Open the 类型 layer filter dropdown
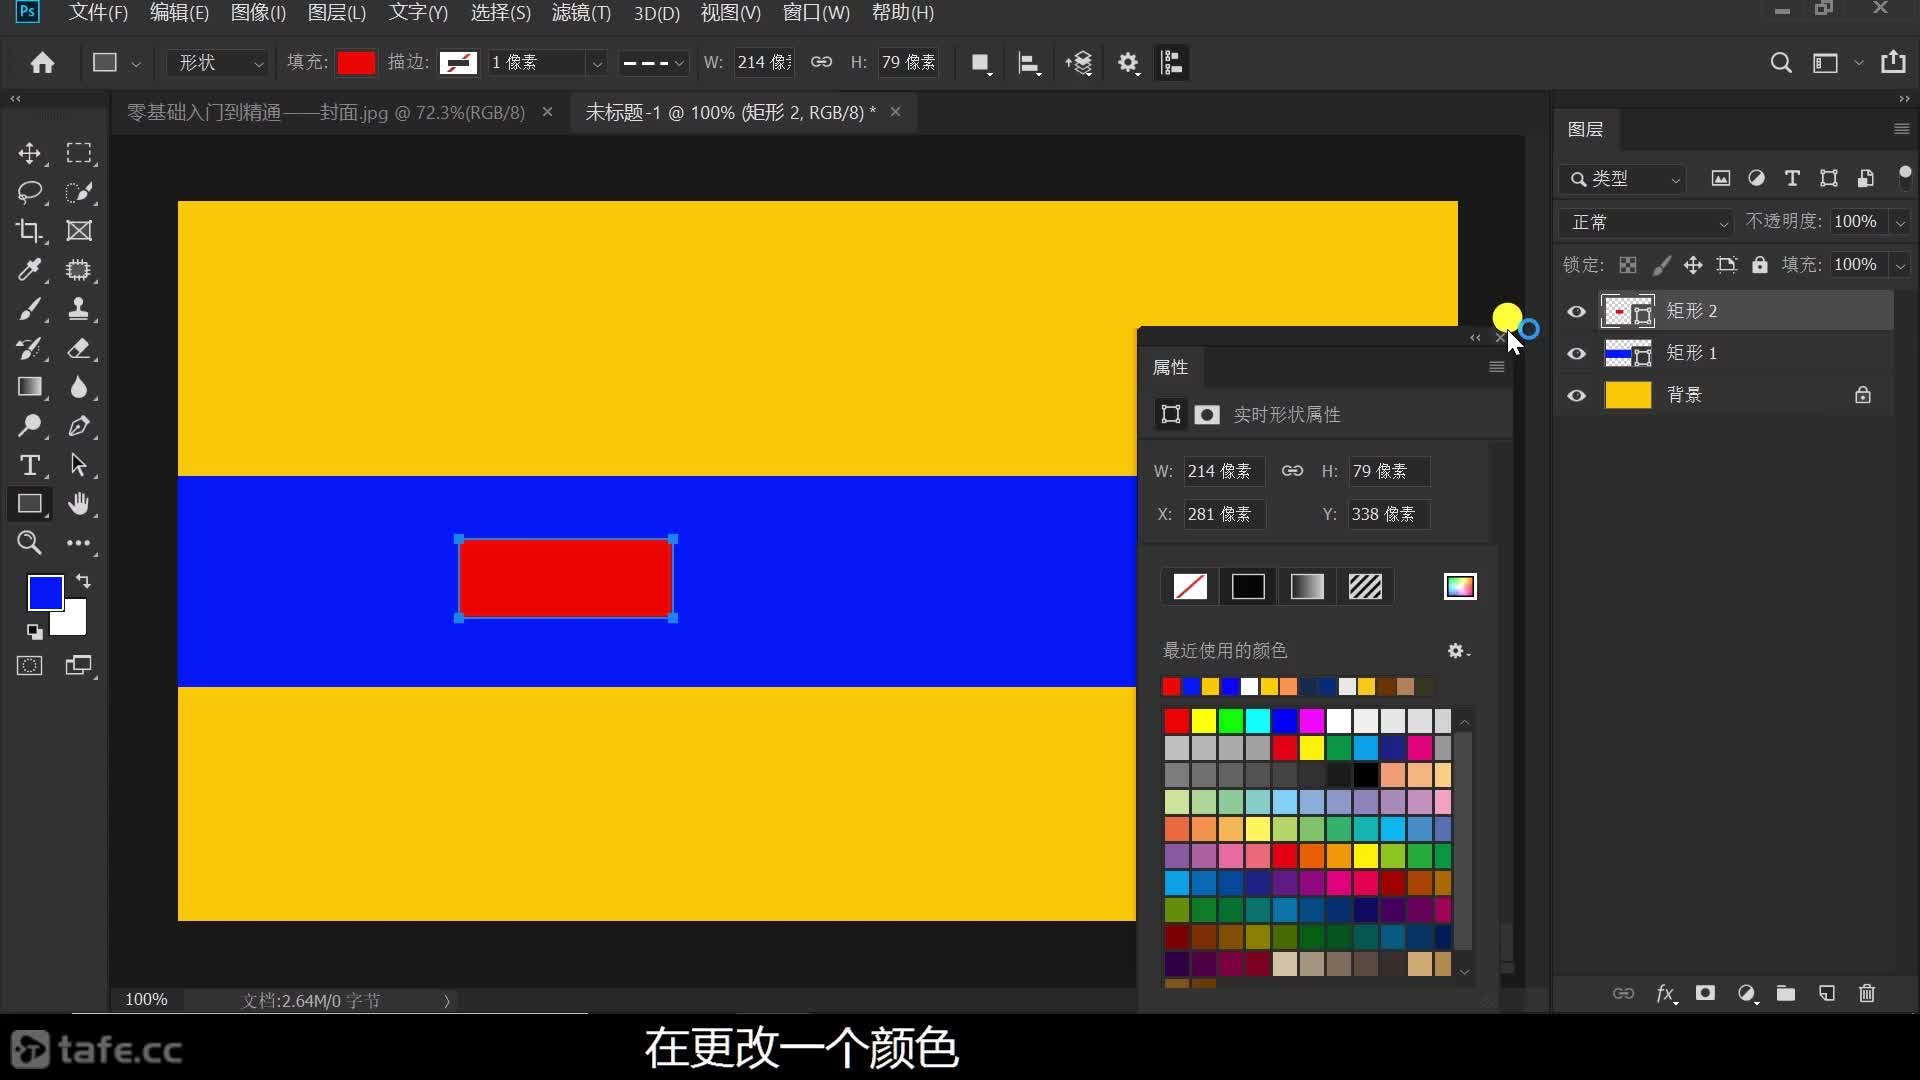The image size is (1920, 1080). click(1622, 179)
